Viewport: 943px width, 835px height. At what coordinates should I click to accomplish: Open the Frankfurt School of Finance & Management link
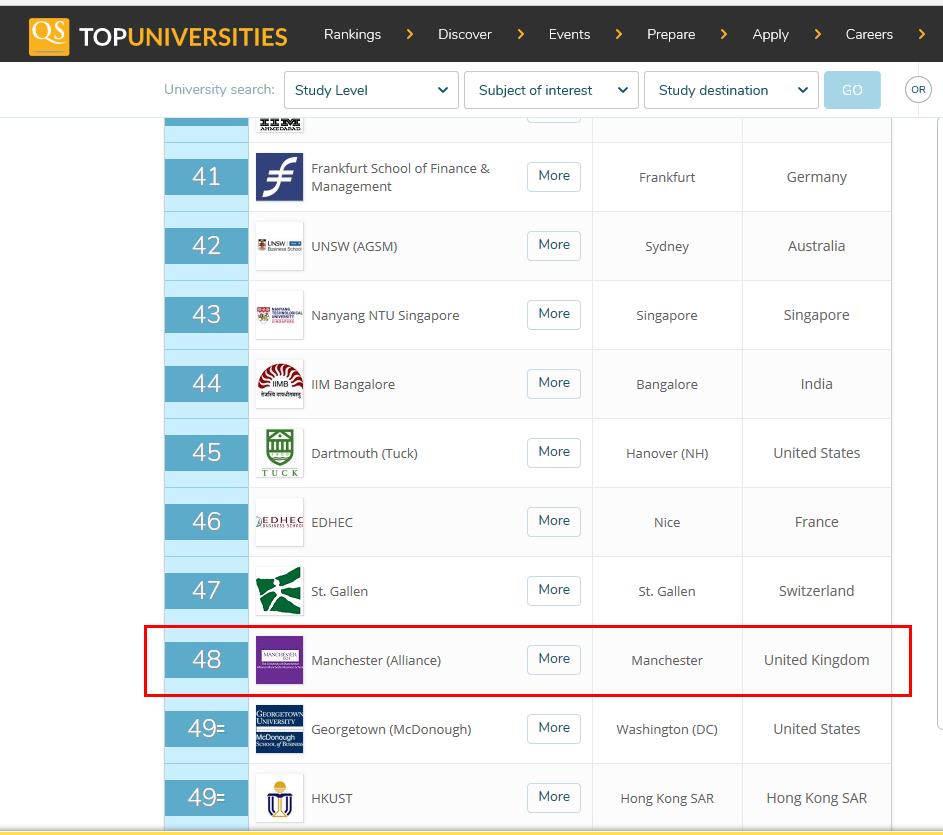coord(400,177)
